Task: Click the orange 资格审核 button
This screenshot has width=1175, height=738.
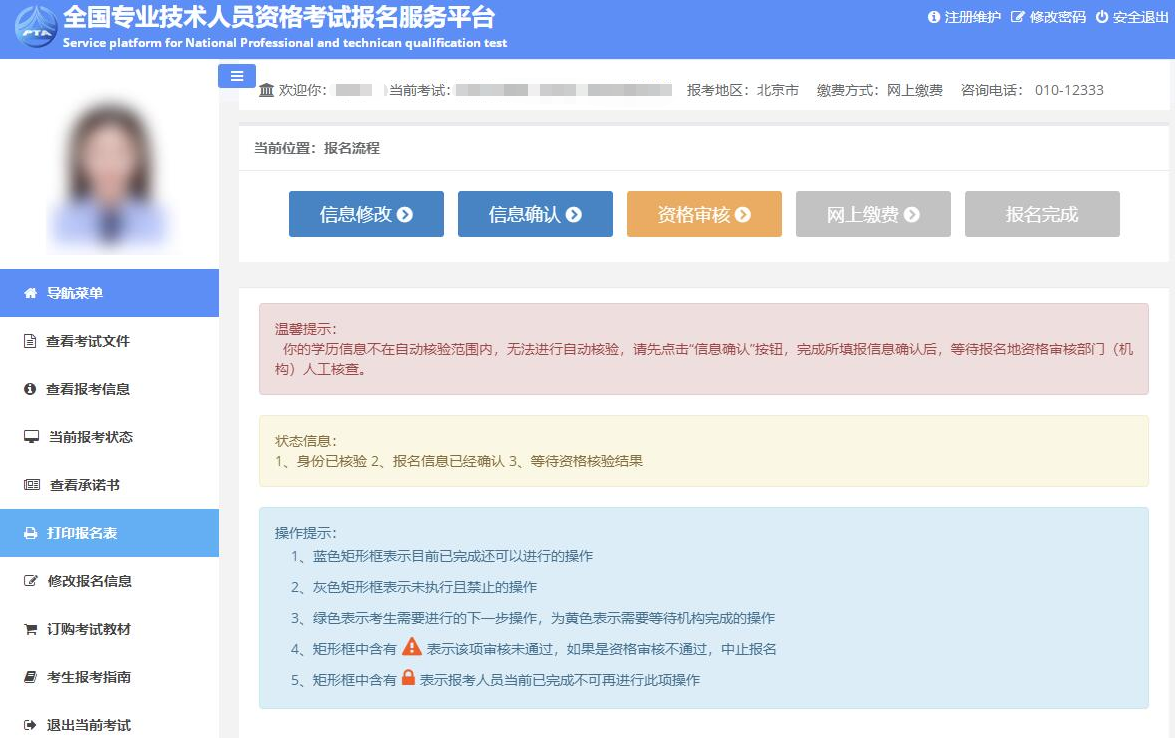Action: click(704, 214)
